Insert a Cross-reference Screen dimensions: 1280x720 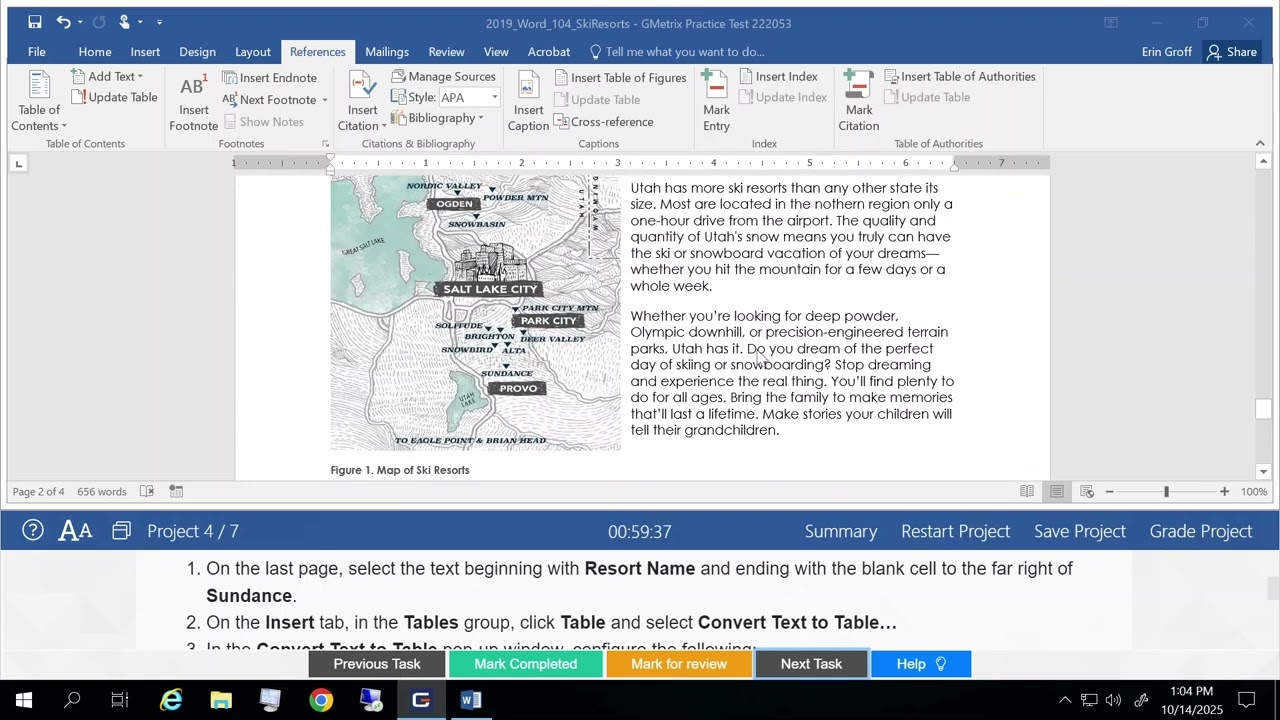(x=603, y=122)
